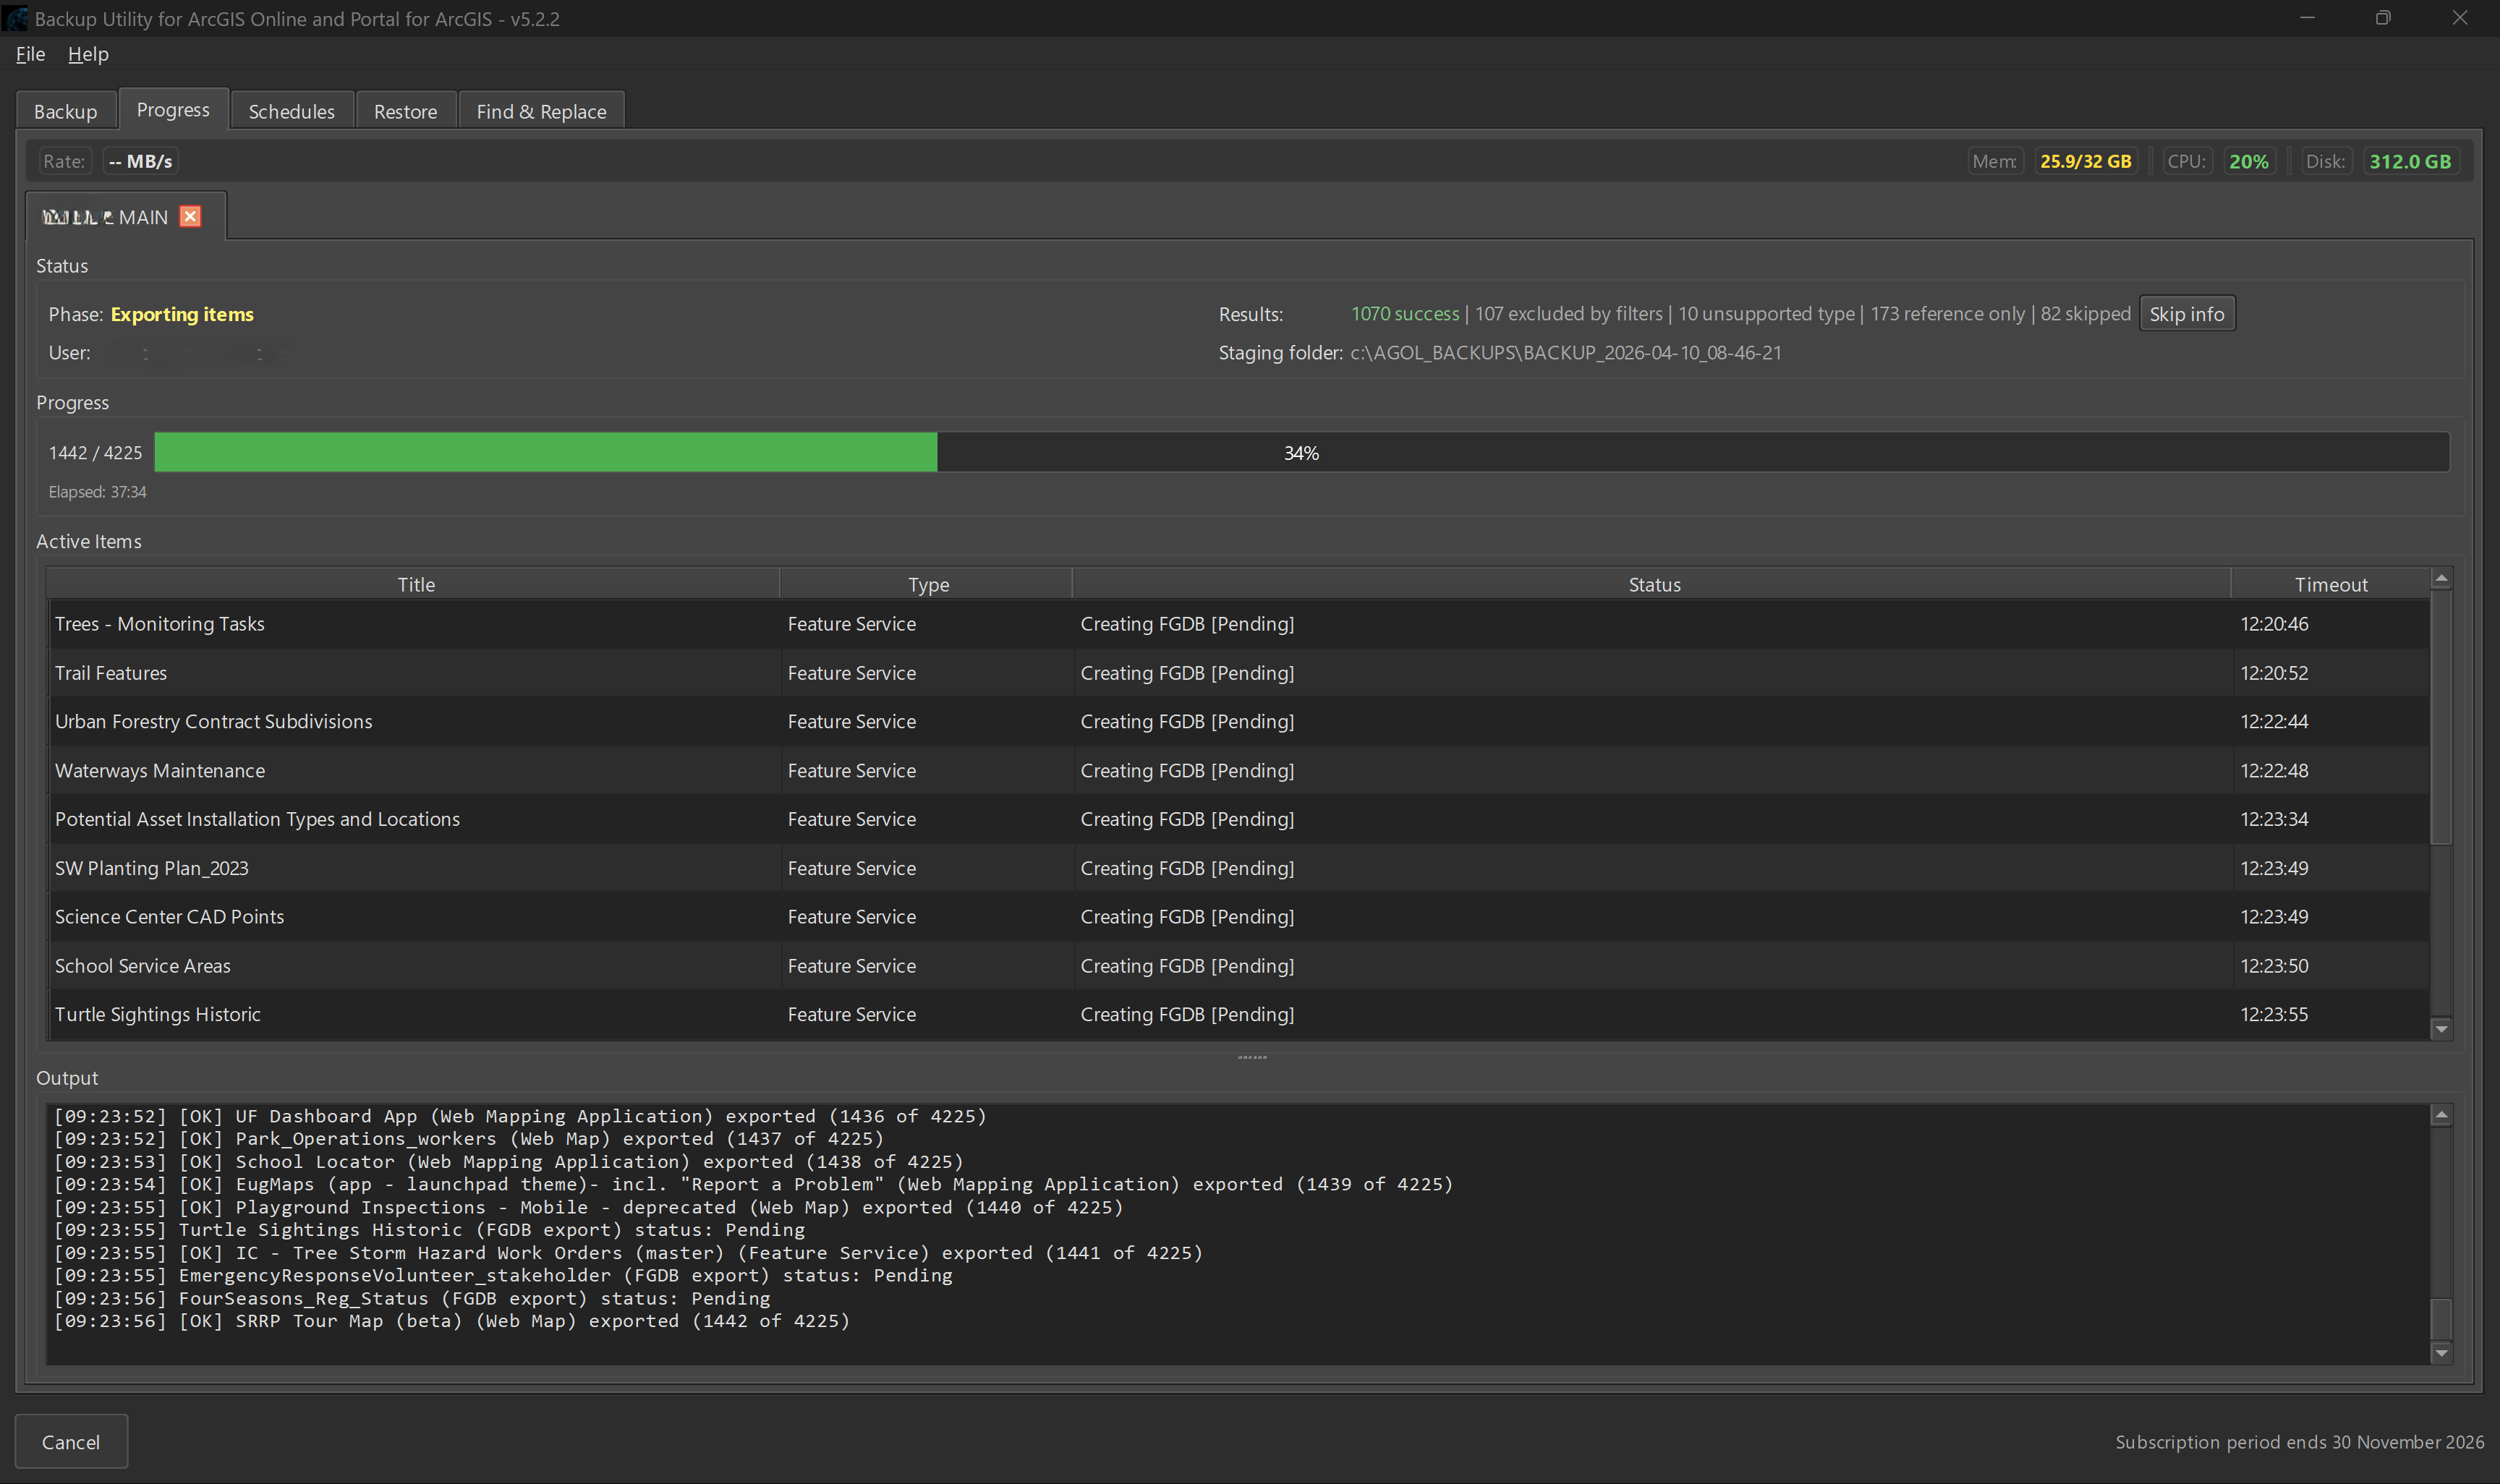Click the up arrow on Active Items scrollbar
The image size is (2500, 1484).
(x=2441, y=577)
